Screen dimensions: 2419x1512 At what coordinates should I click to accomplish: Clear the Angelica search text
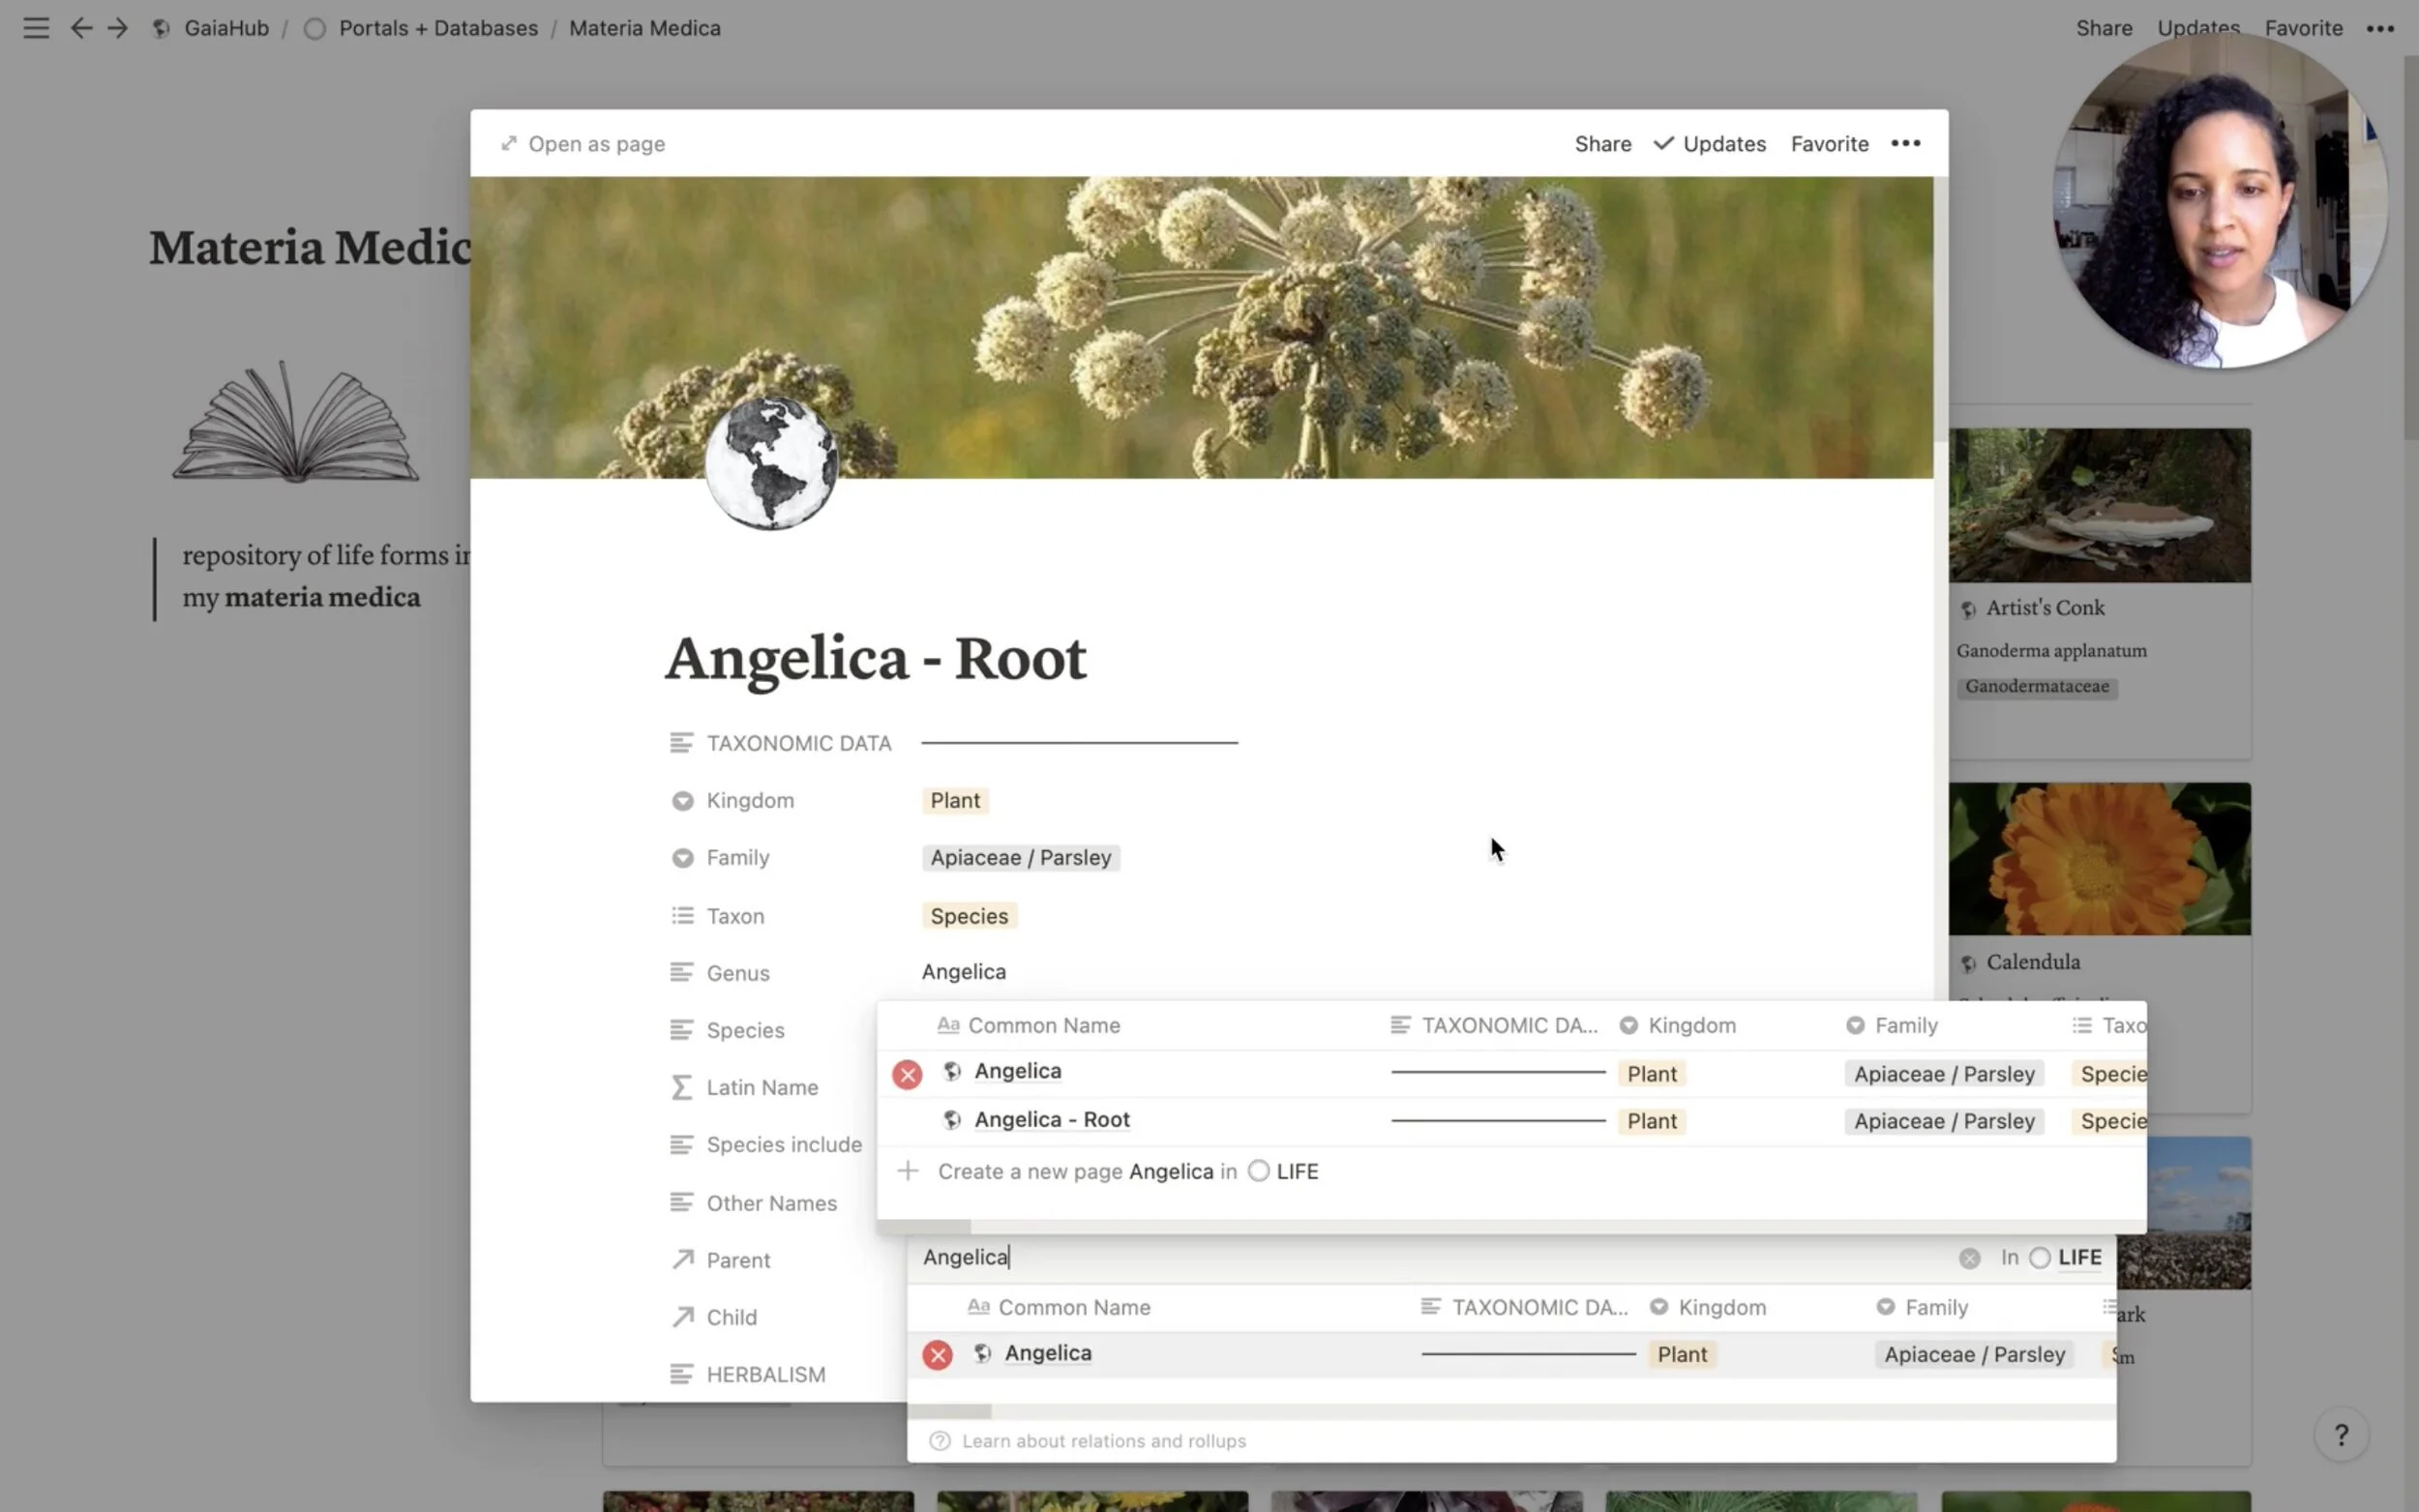click(x=1969, y=1258)
